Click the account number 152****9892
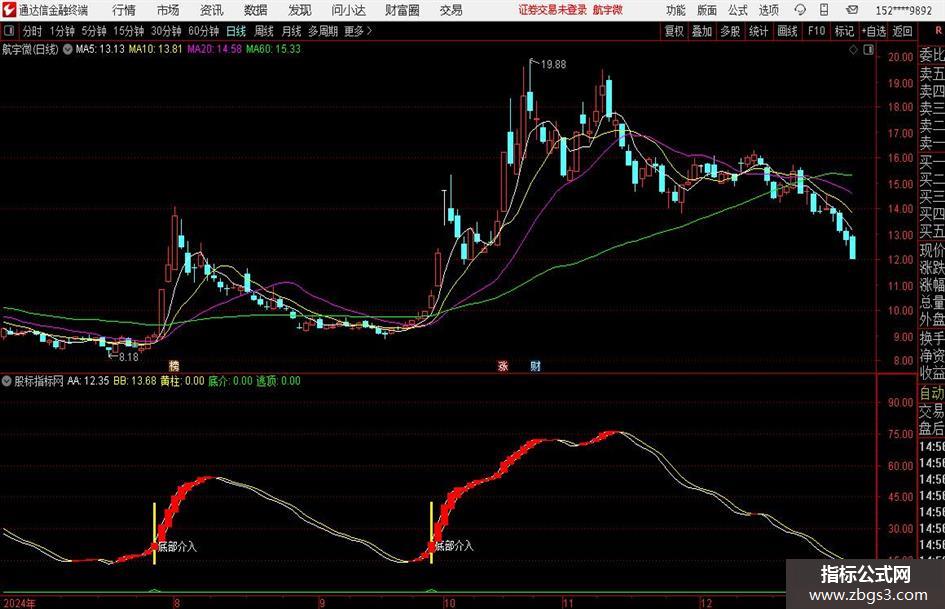The height and width of the screenshot is (609, 945). [903, 10]
